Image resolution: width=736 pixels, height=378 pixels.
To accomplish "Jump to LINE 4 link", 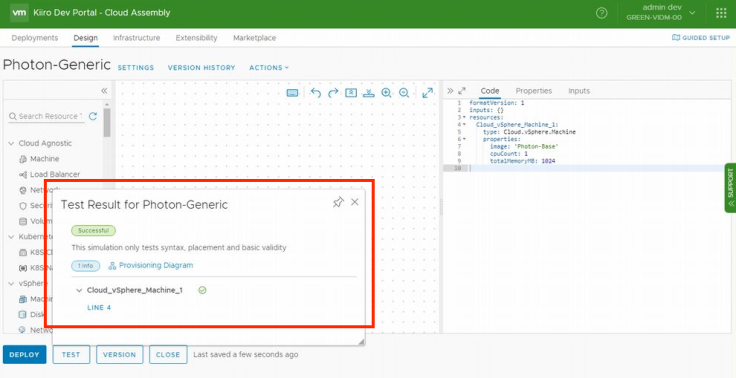I will 99,308.
